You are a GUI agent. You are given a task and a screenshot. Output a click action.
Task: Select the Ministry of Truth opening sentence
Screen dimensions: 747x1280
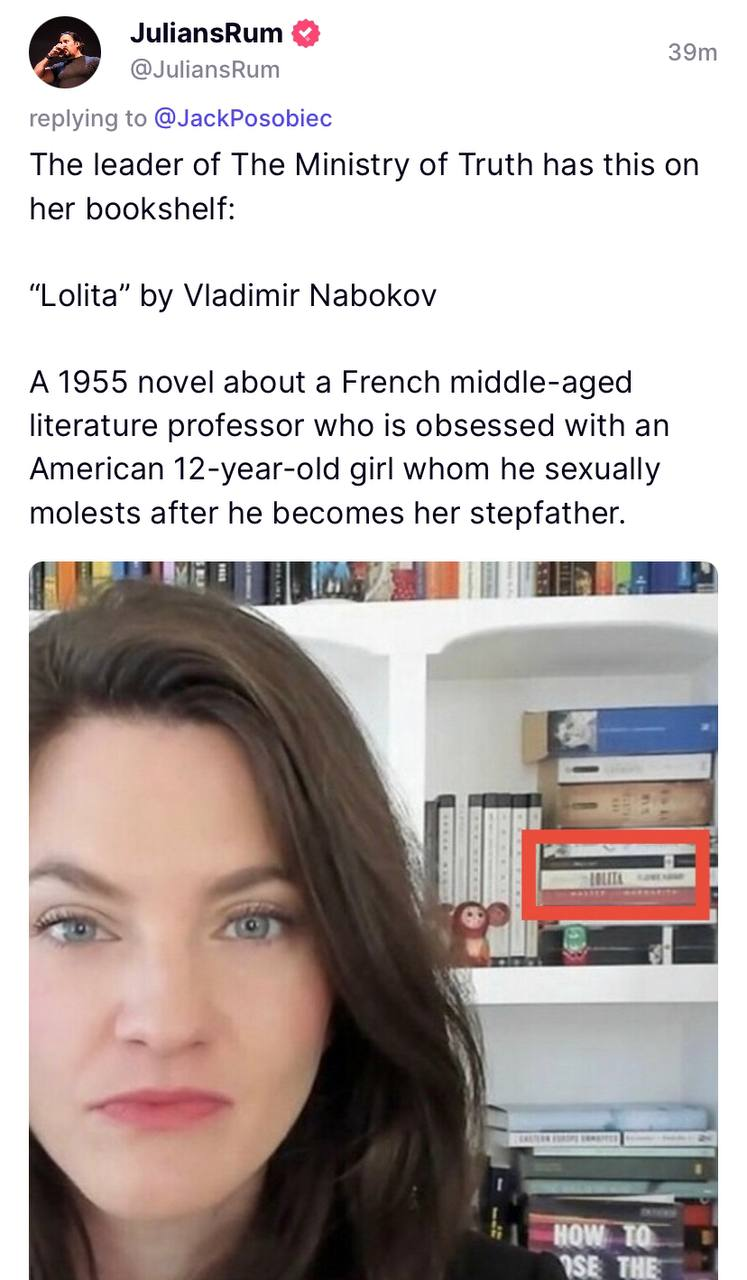click(x=364, y=186)
